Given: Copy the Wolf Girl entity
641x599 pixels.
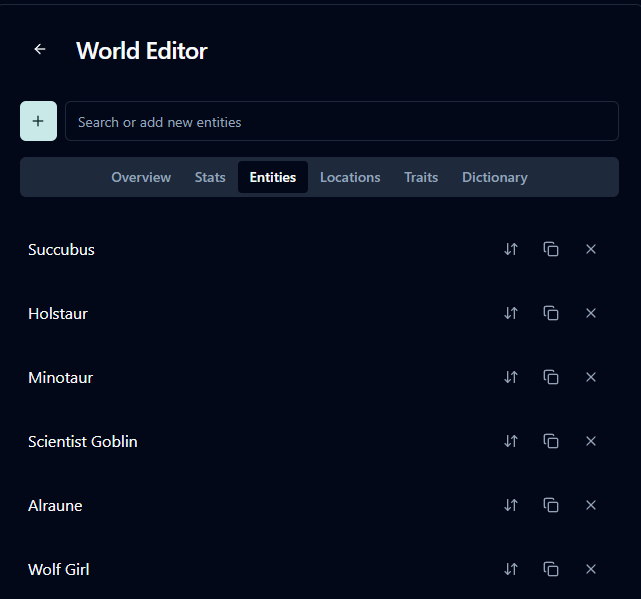Looking at the screenshot, I should (x=551, y=569).
